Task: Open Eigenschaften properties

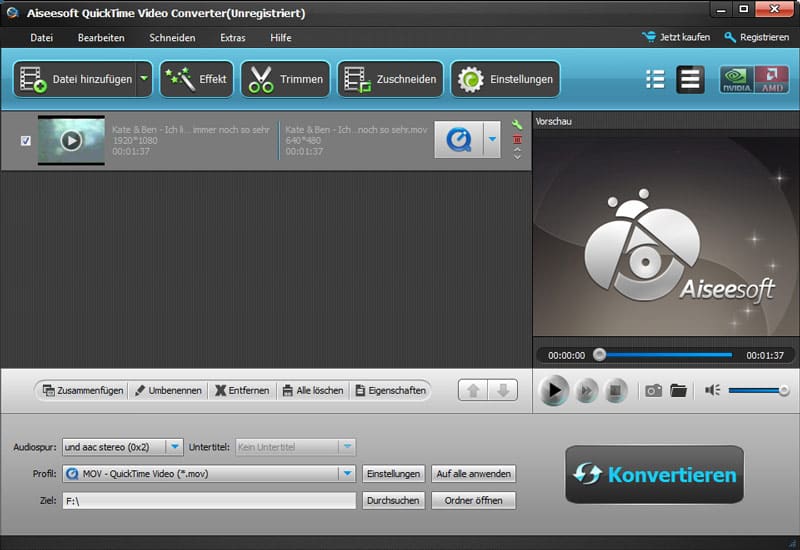Action: pos(390,390)
